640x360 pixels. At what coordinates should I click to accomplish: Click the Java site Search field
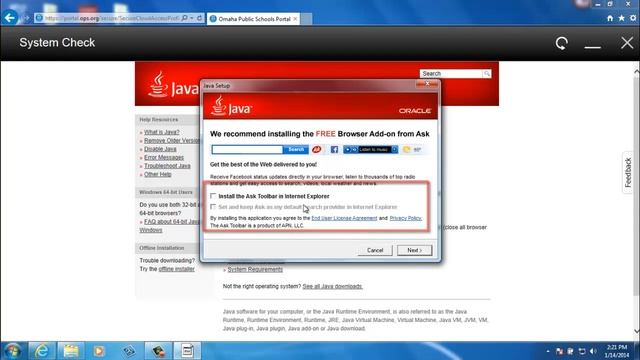click(x=451, y=73)
